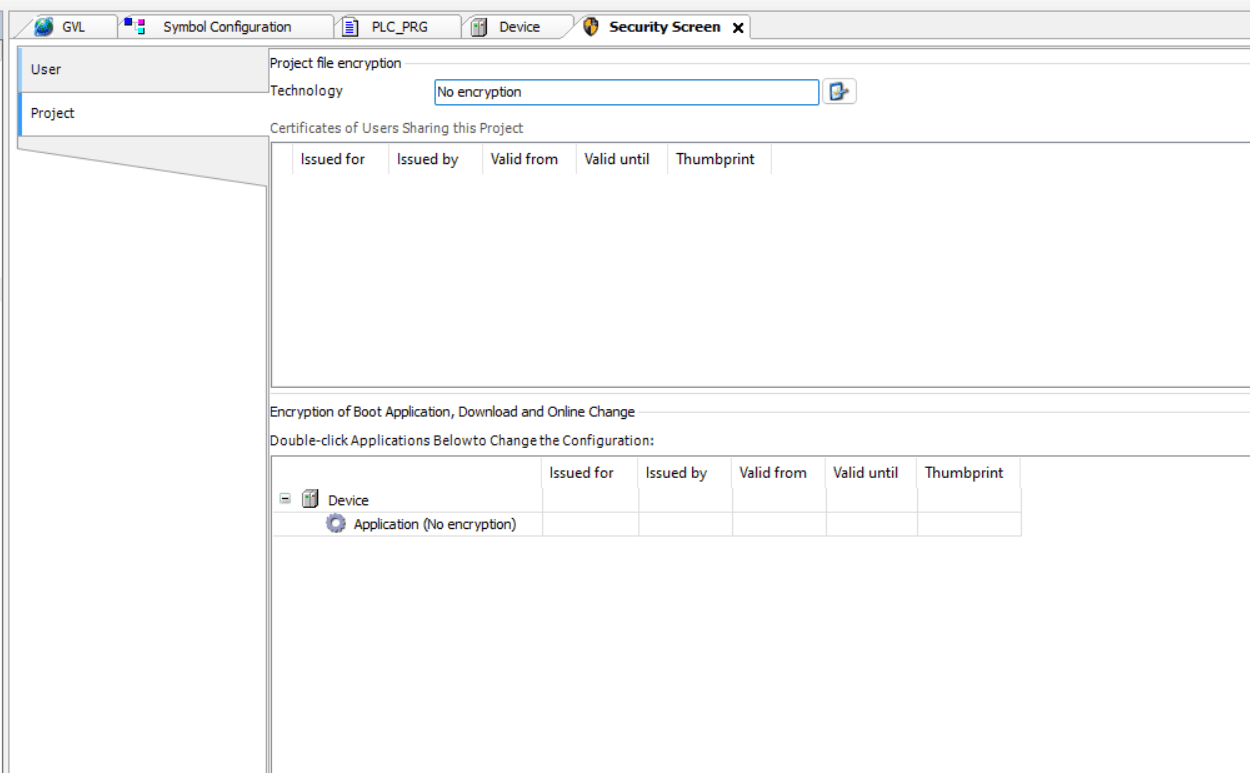This screenshot has width=1250, height=773.
Task: Click the Security Screen shield icon
Action: [x=590, y=27]
